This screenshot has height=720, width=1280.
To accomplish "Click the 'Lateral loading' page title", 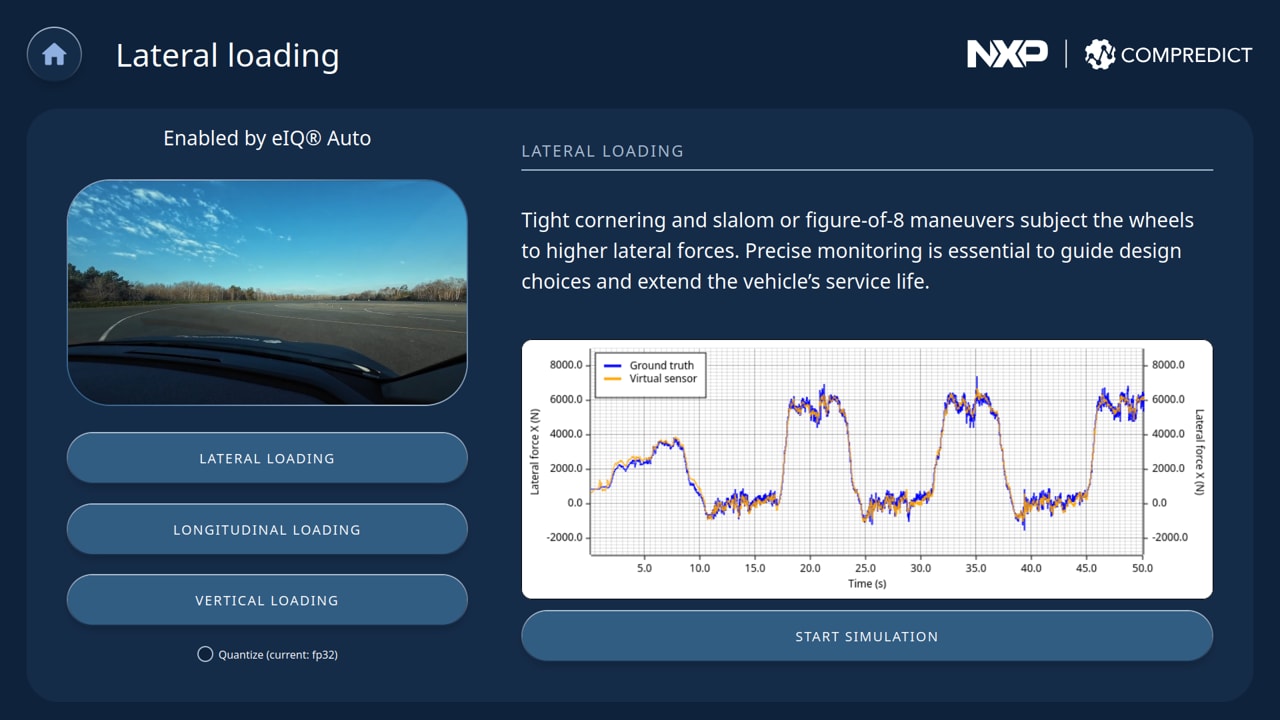I will click(227, 55).
